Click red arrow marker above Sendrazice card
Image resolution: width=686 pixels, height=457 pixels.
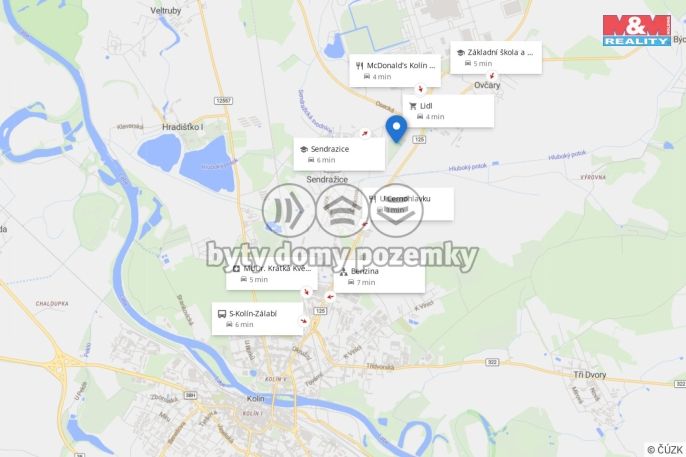click(364, 133)
